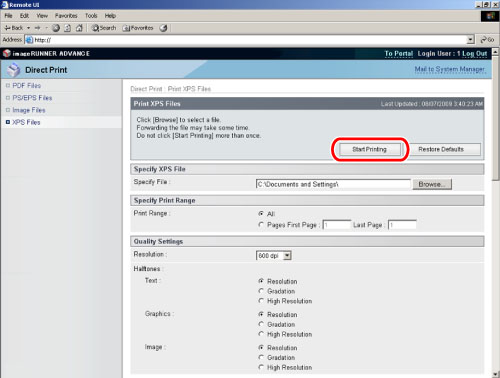Follow the To Portal link
The image size is (500, 378).
tap(399, 54)
